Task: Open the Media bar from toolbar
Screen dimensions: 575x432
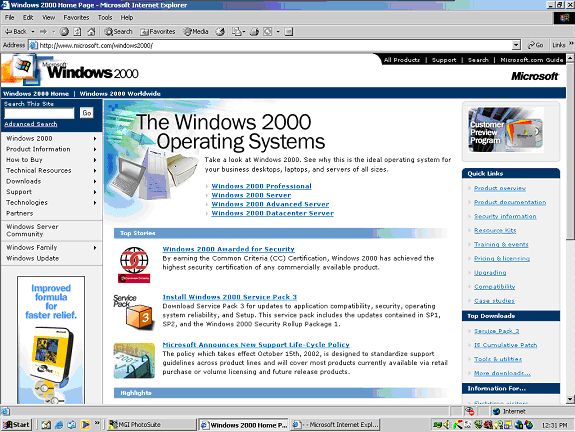Action: click(x=196, y=32)
